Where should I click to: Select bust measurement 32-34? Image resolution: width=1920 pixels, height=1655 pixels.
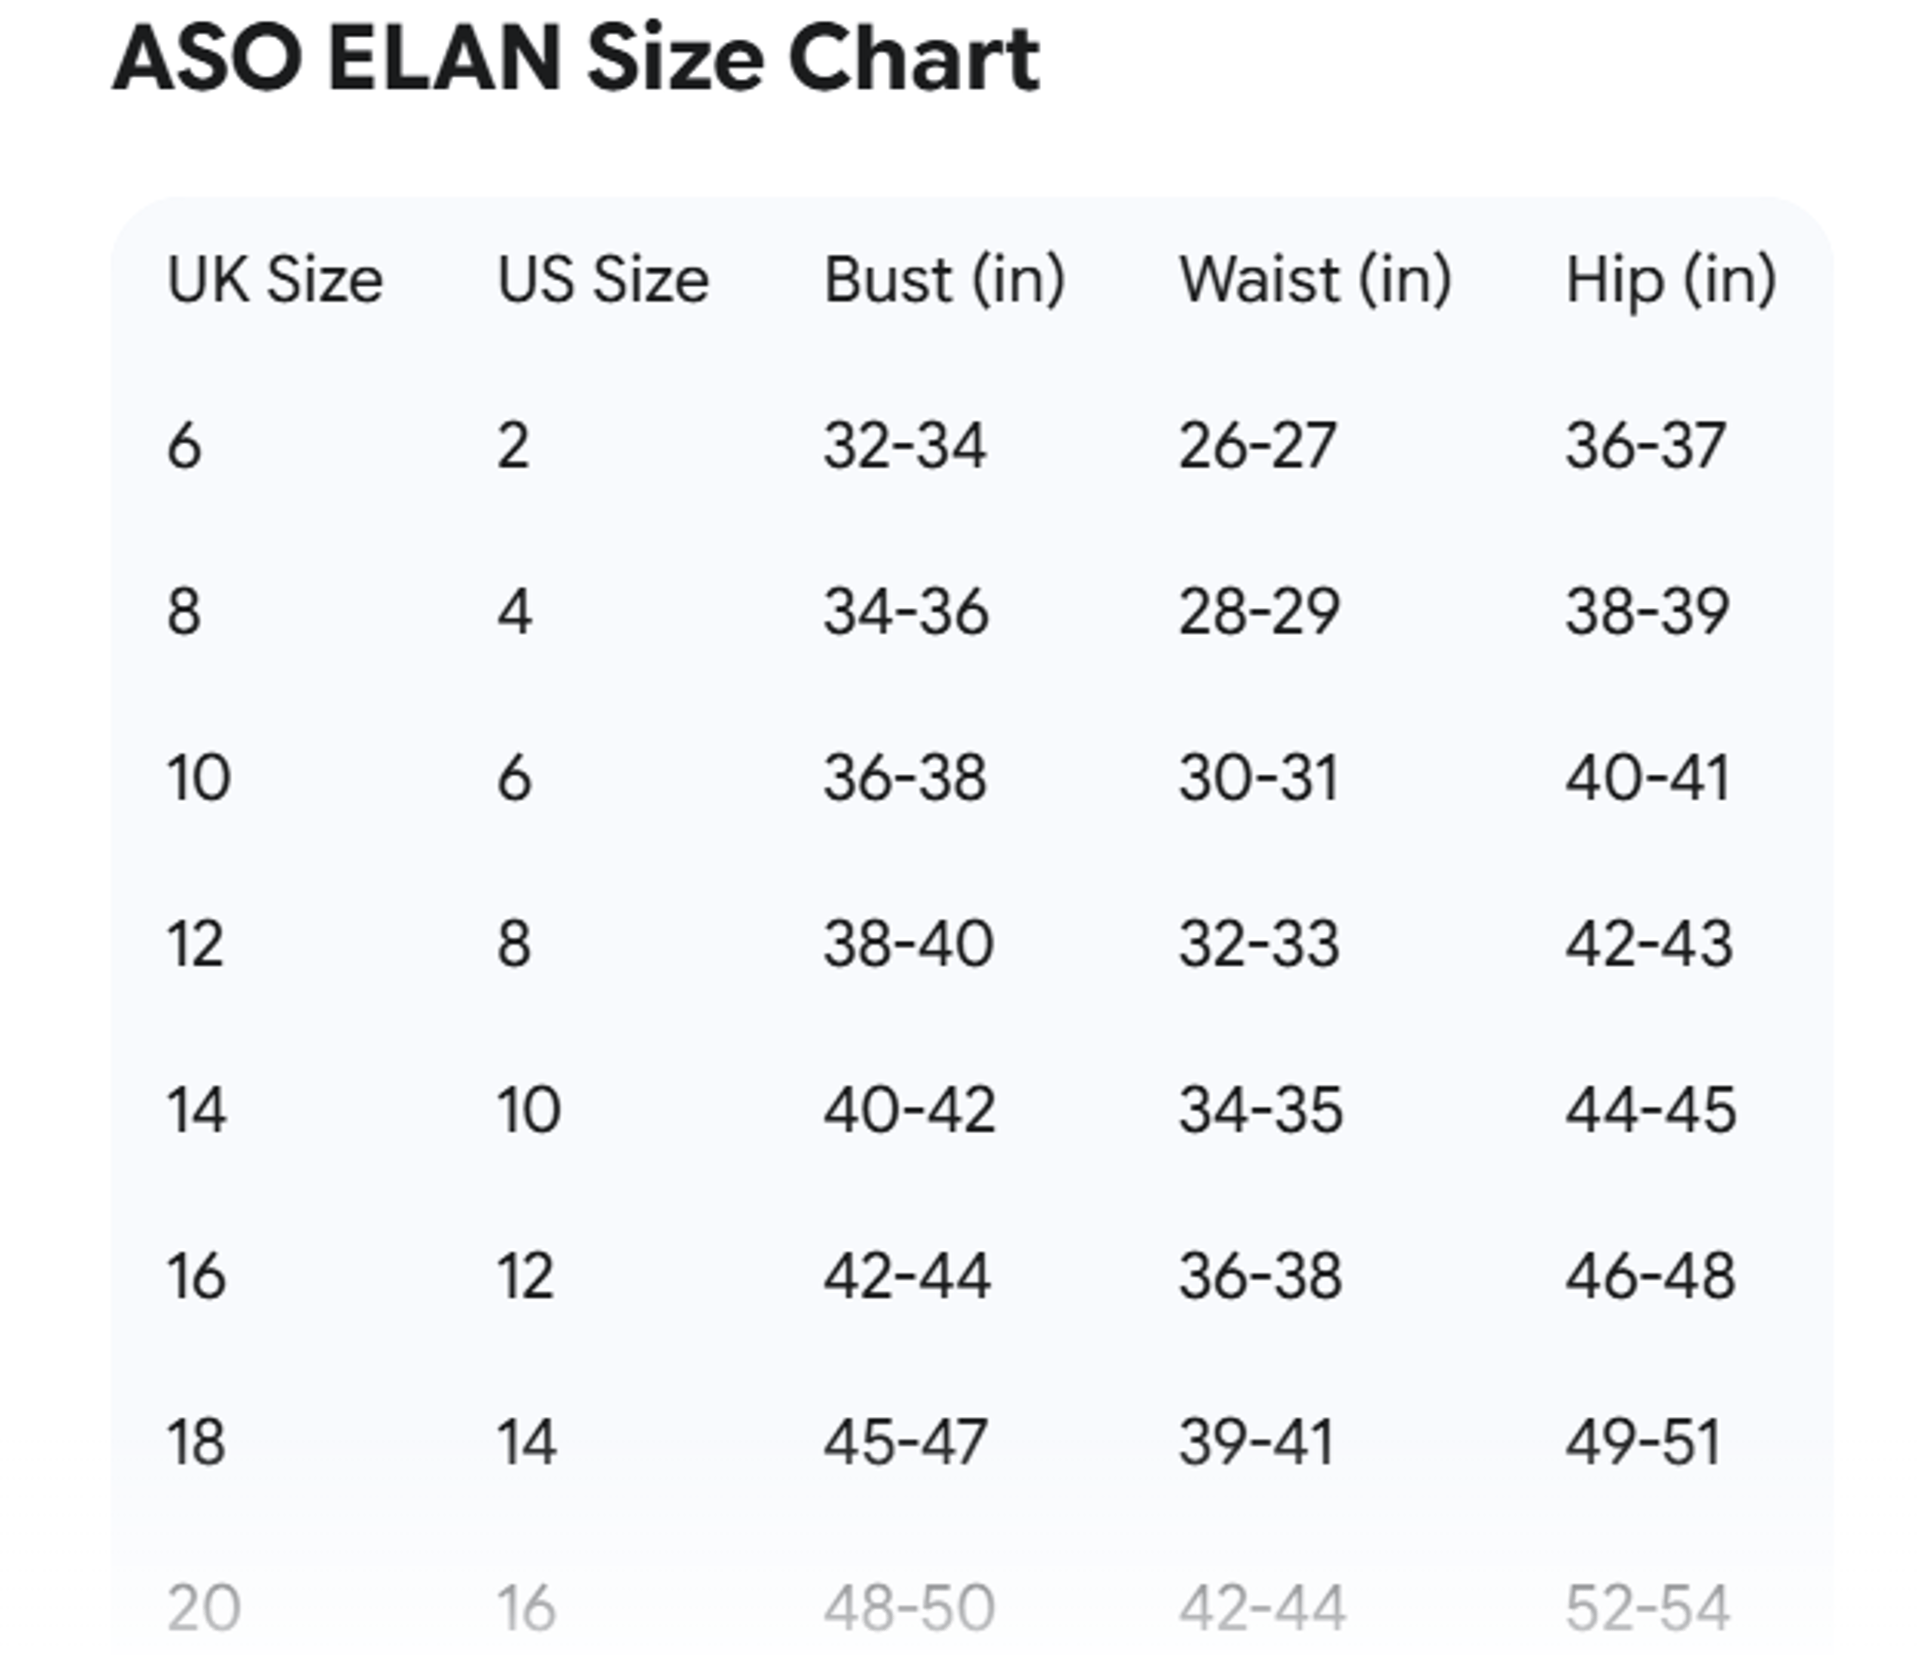[904, 445]
